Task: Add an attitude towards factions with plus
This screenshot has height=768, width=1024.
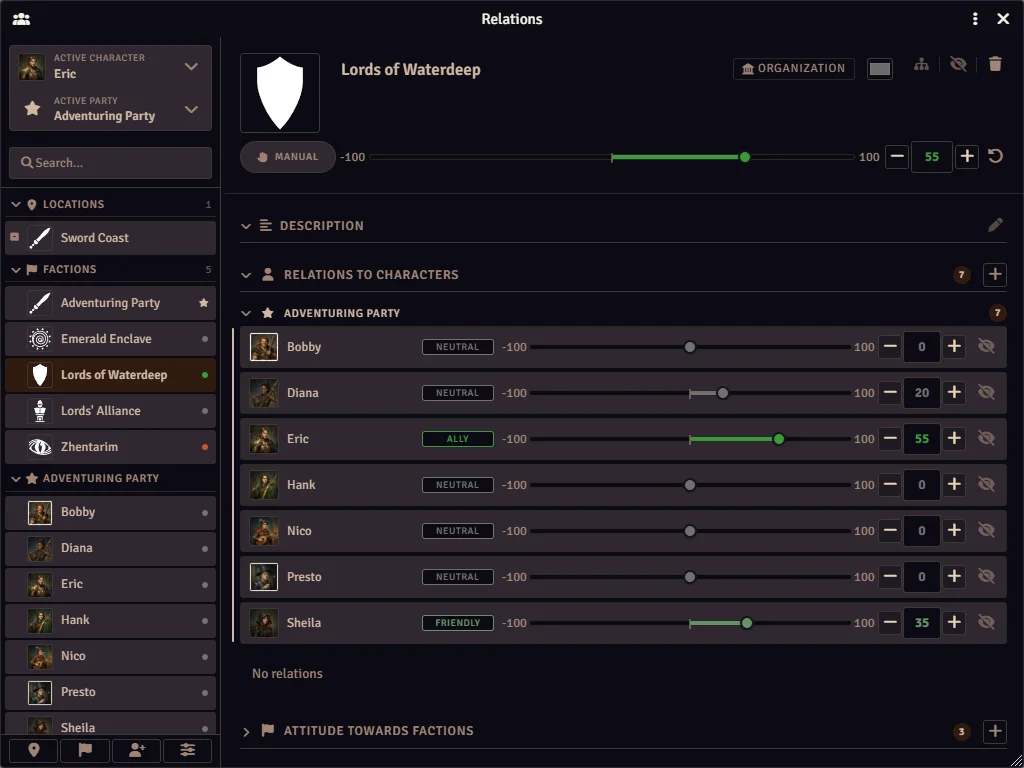Action: pyautogui.click(x=995, y=731)
